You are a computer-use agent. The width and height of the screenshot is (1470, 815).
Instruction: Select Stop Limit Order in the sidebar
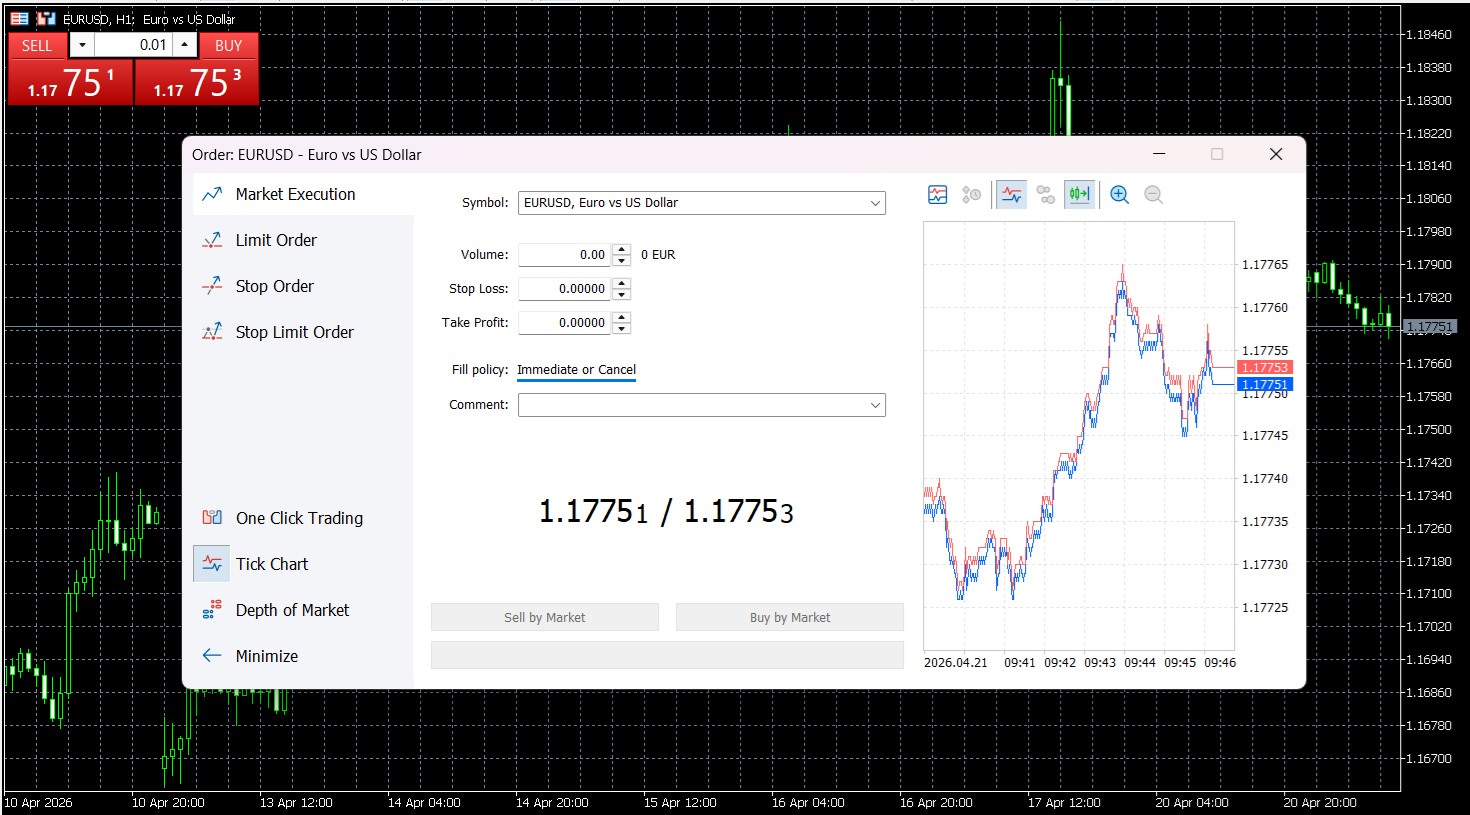point(303,332)
